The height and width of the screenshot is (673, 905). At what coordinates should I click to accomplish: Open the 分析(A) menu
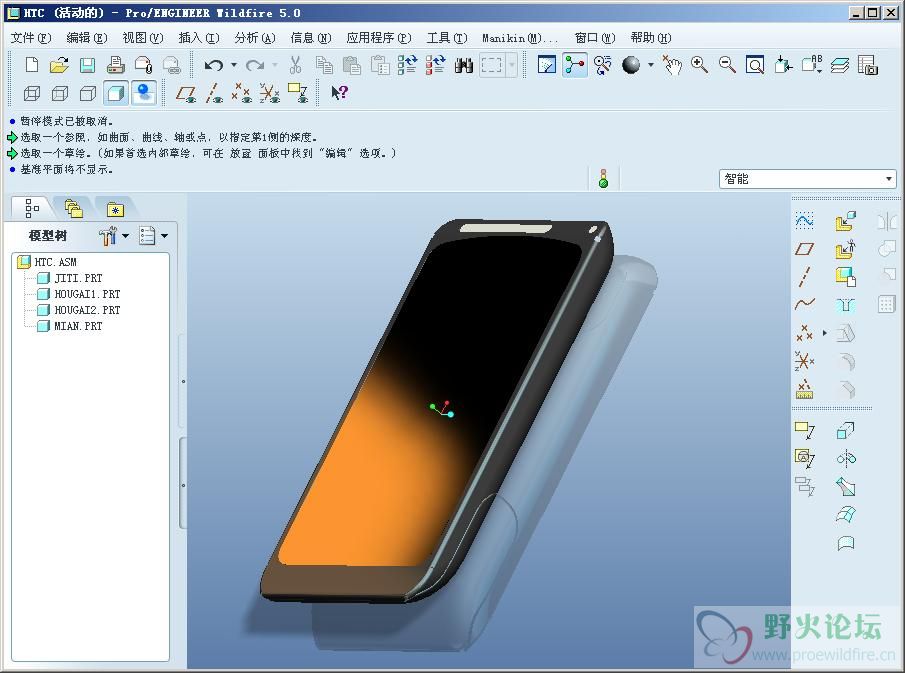point(255,38)
